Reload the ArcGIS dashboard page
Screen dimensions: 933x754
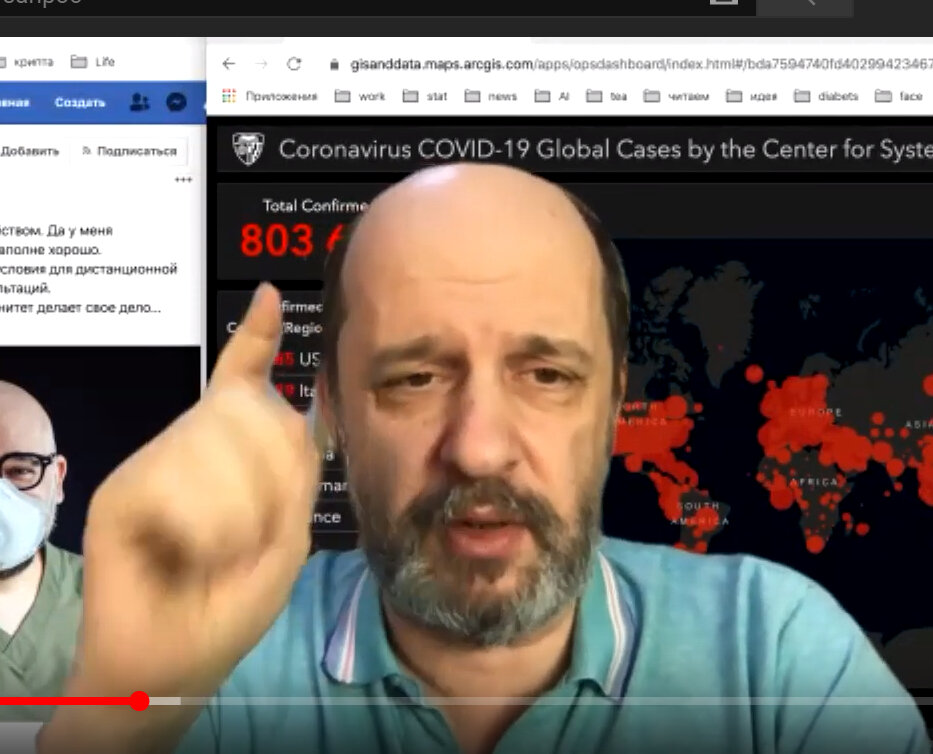pyautogui.click(x=294, y=64)
